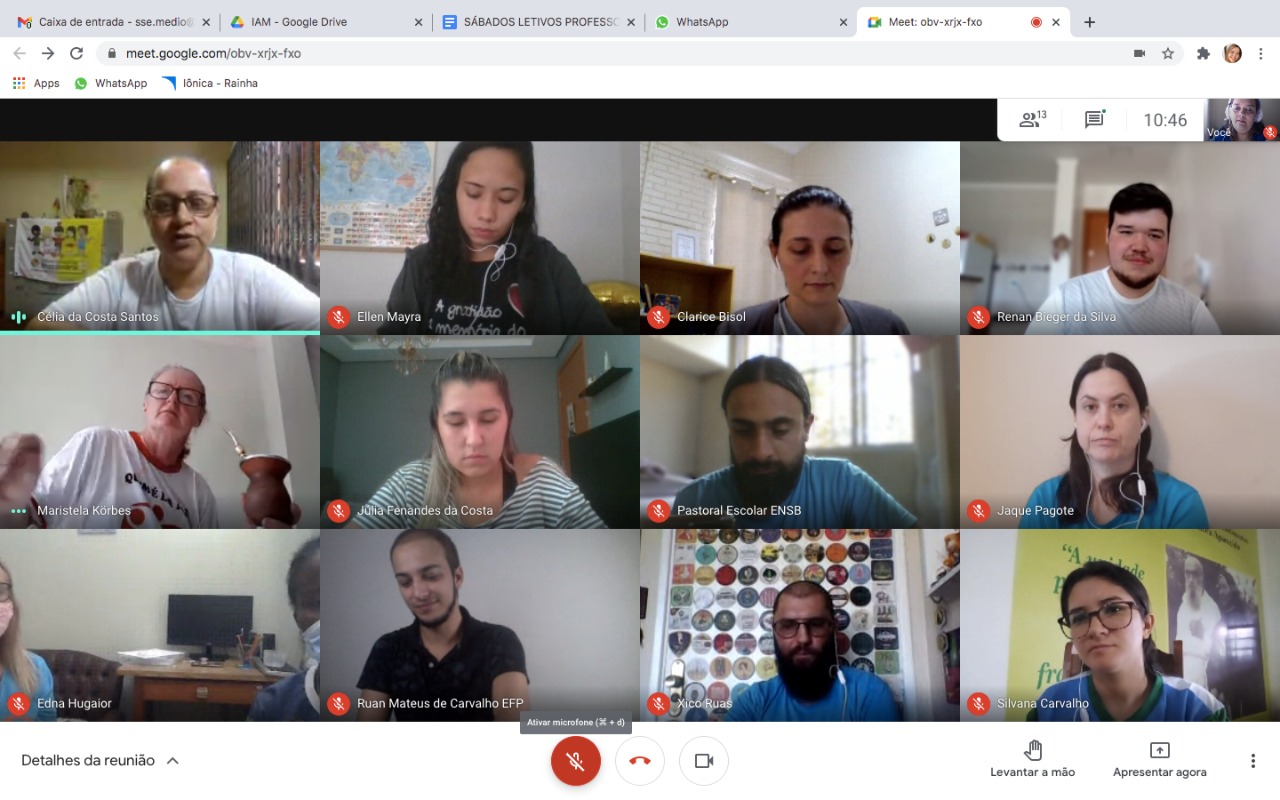Open the participants list icon
Screen dimensions: 1280x800
(x=1032, y=120)
